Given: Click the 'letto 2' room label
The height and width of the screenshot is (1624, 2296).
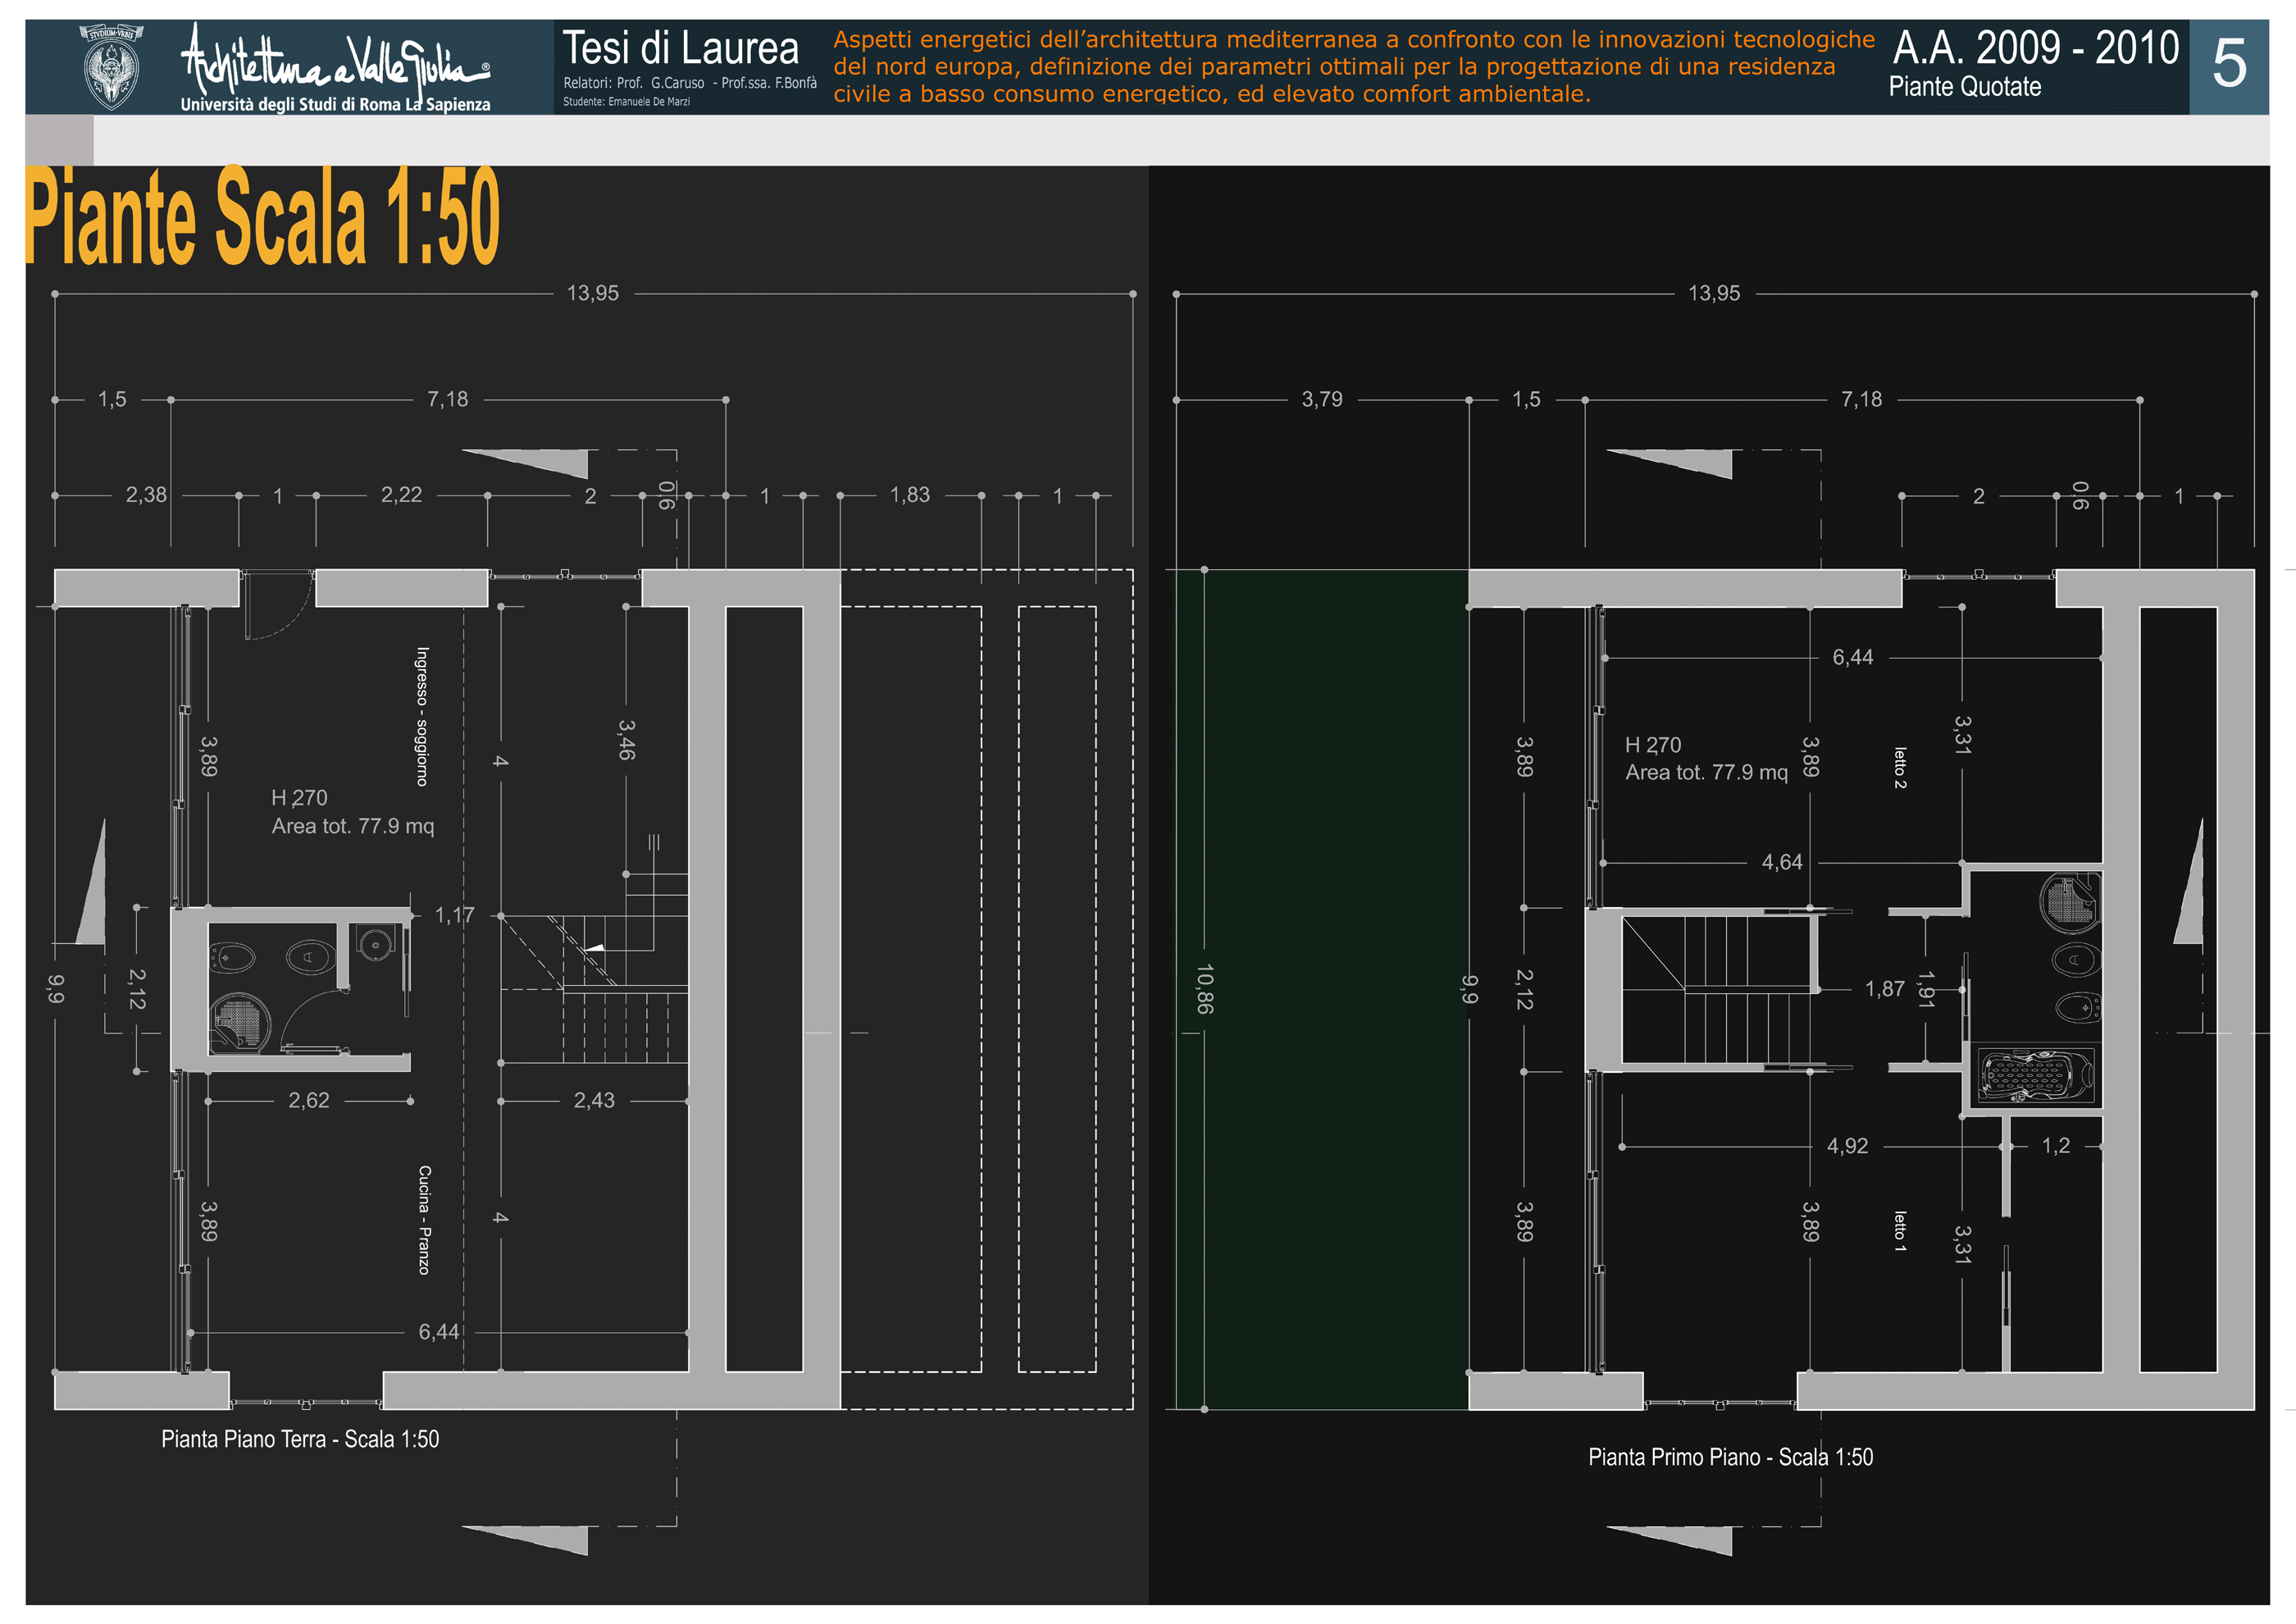Looking at the screenshot, I should (x=1899, y=768).
